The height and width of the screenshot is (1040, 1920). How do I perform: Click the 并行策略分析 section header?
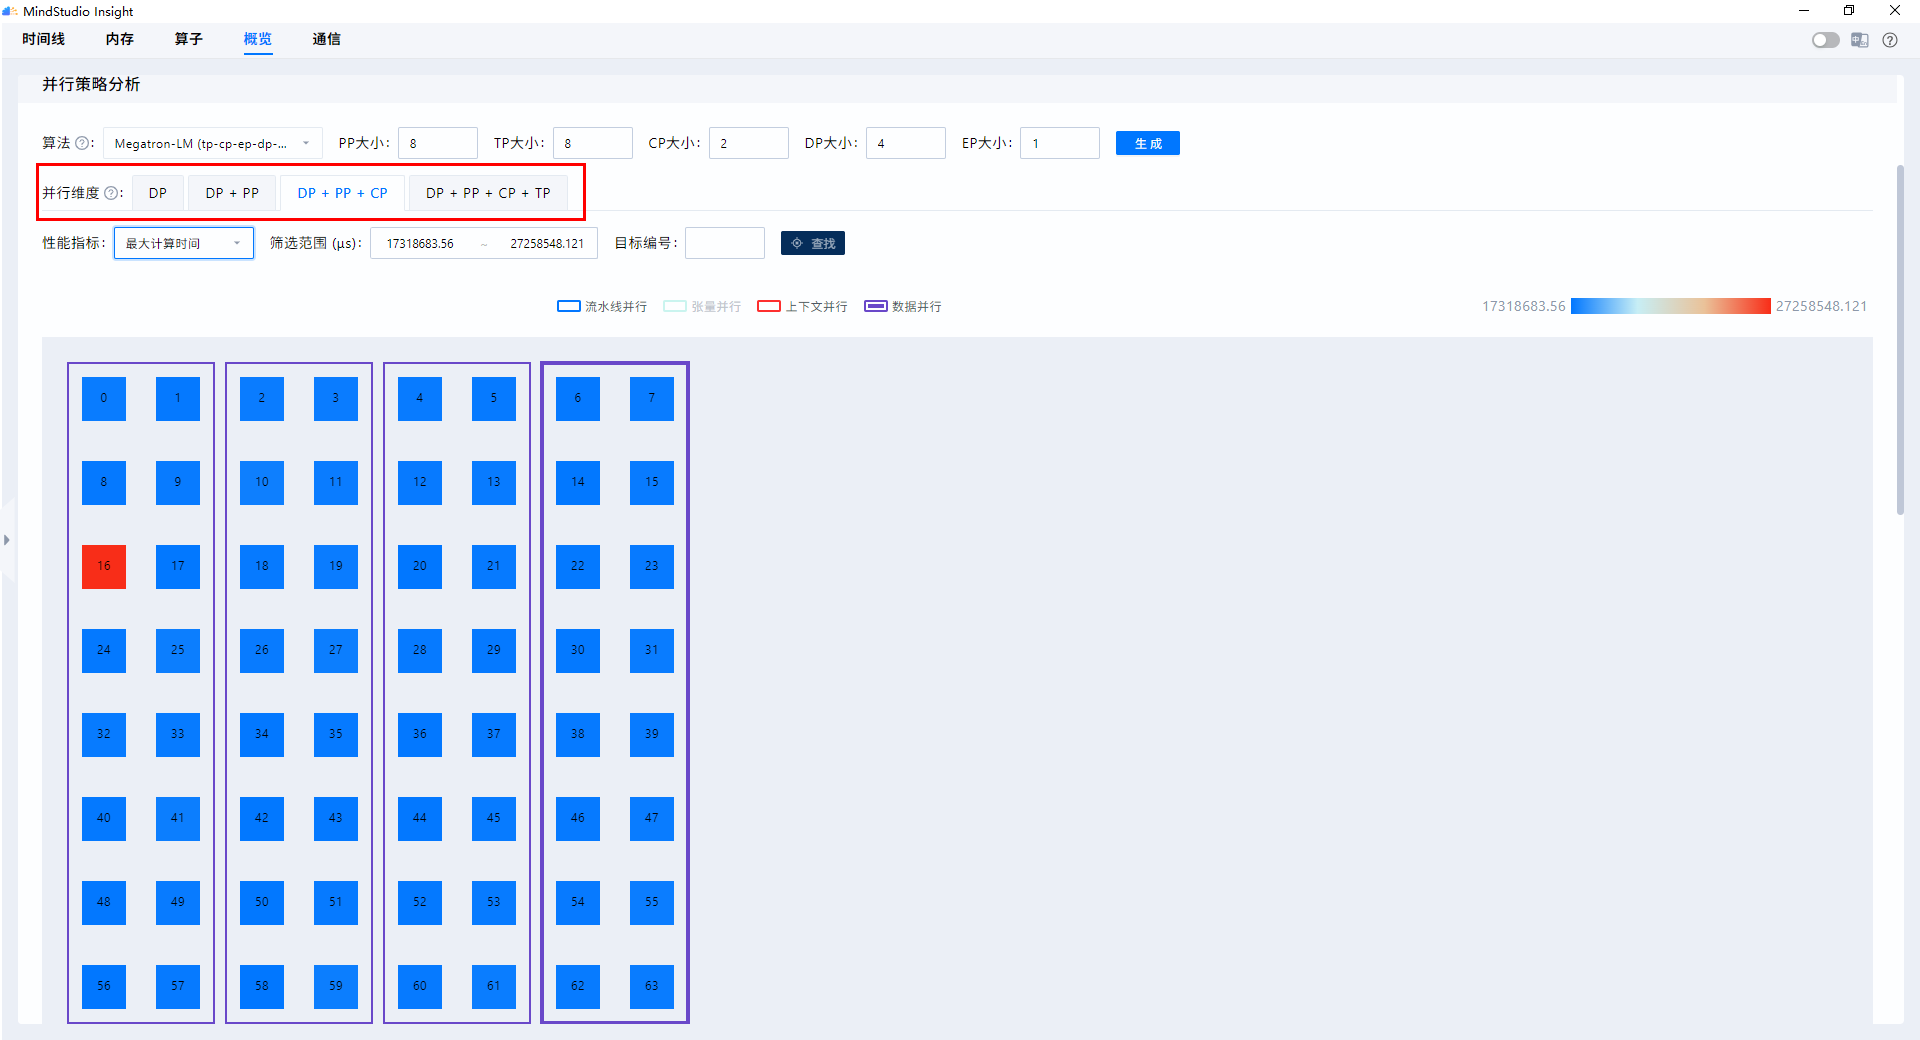tap(91, 84)
